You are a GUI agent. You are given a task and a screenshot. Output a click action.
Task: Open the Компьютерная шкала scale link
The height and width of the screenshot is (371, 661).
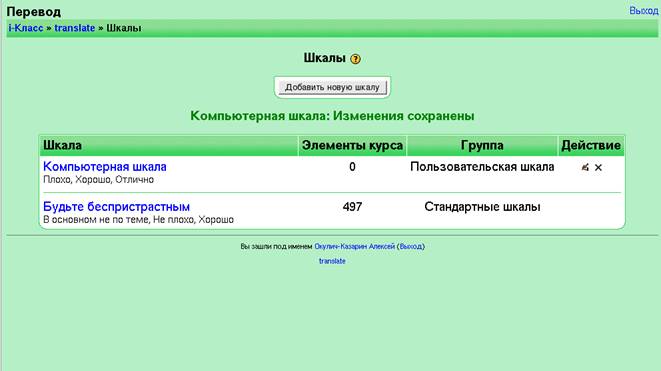coord(105,167)
